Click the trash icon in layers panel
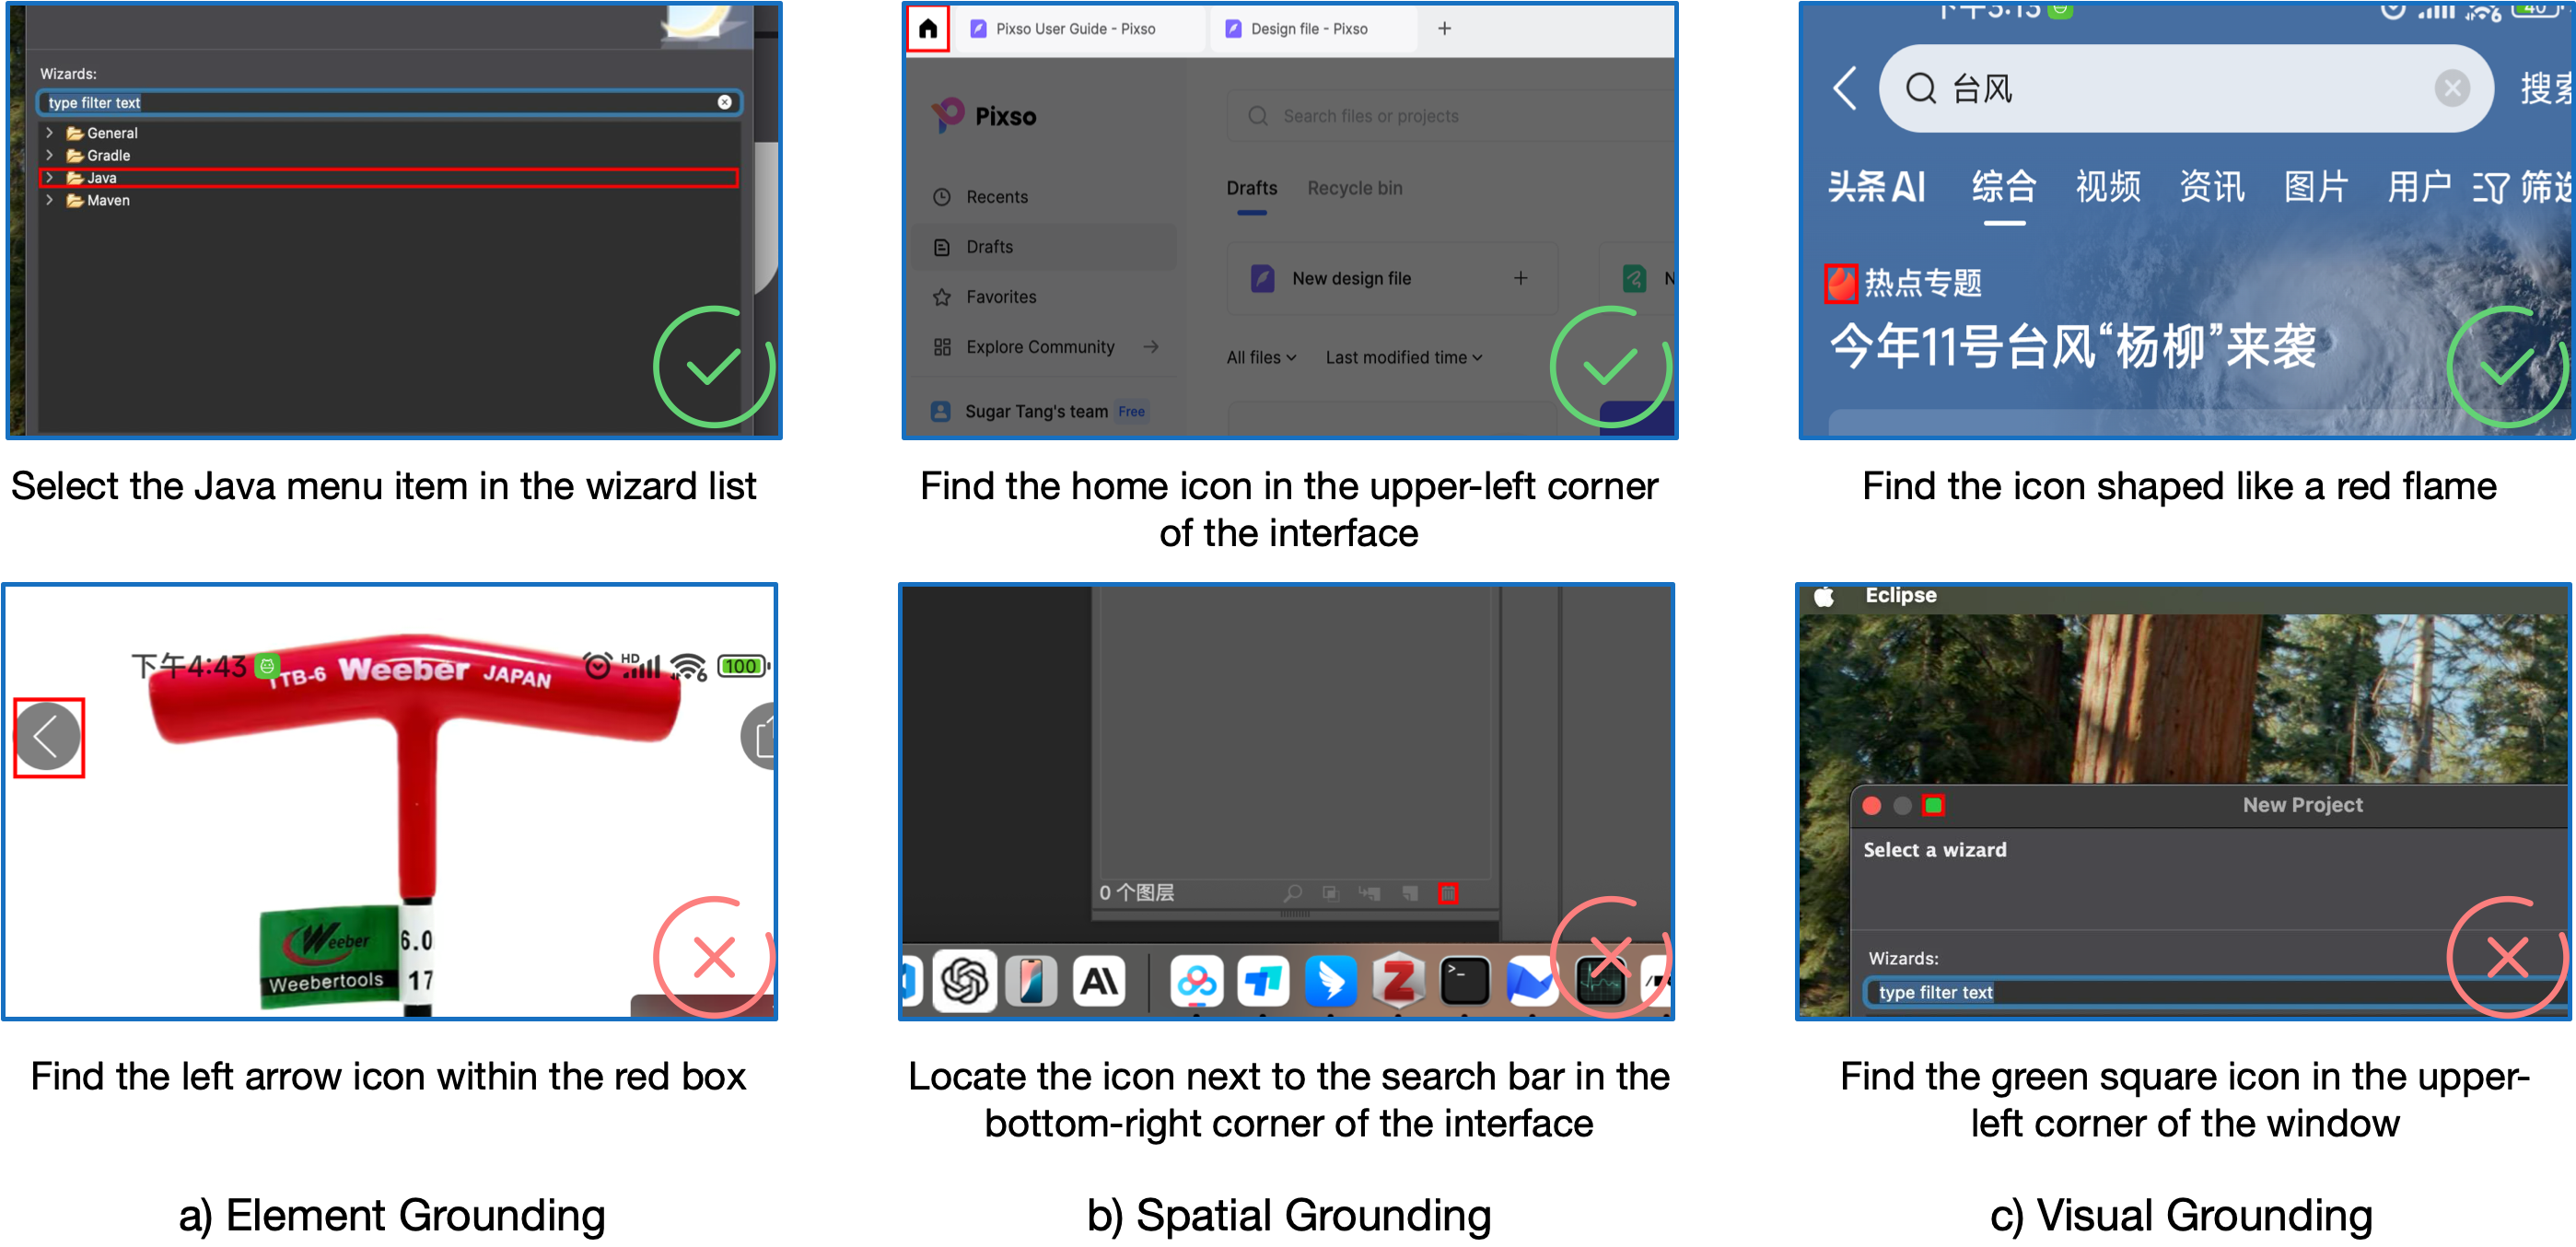2576x1247 pixels. click(x=1447, y=893)
